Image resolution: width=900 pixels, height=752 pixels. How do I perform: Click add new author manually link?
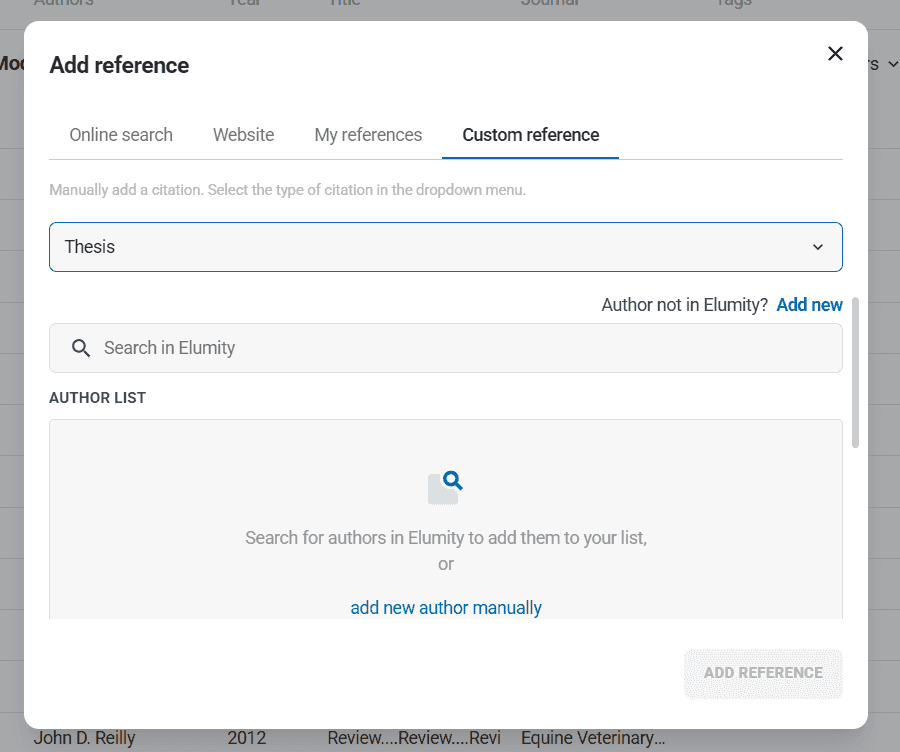point(446,608)
